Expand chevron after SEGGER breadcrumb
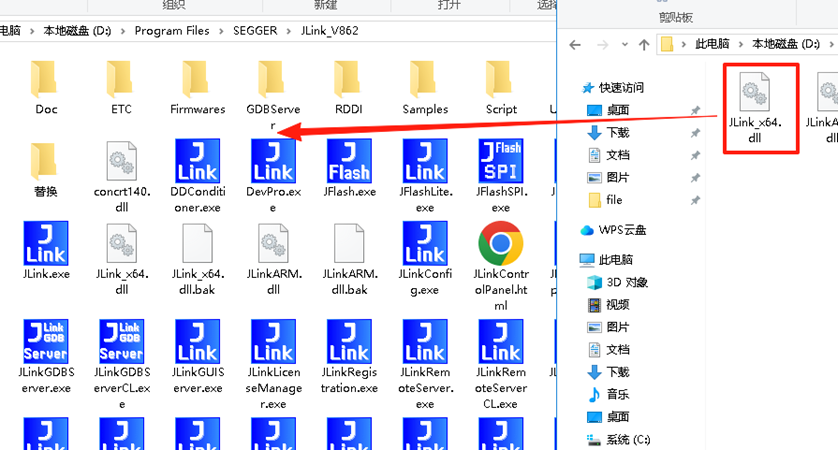The width and height of the screenshot is (838, 450). pos(289,32)
